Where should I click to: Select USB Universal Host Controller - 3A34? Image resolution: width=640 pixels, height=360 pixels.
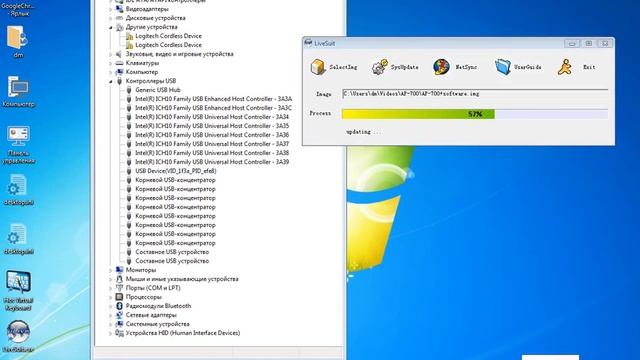click(x=212, y=117)
